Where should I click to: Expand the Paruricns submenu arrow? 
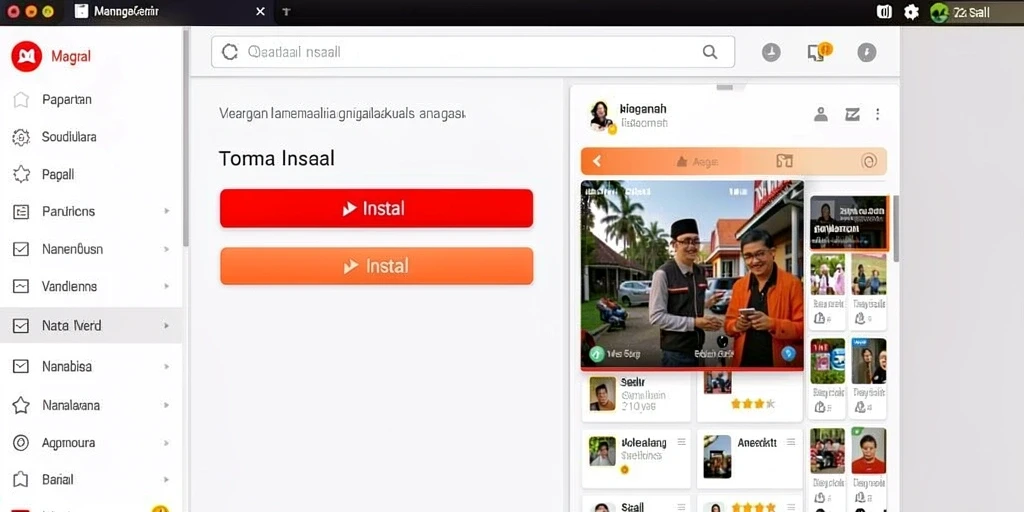tap(167, 211)
